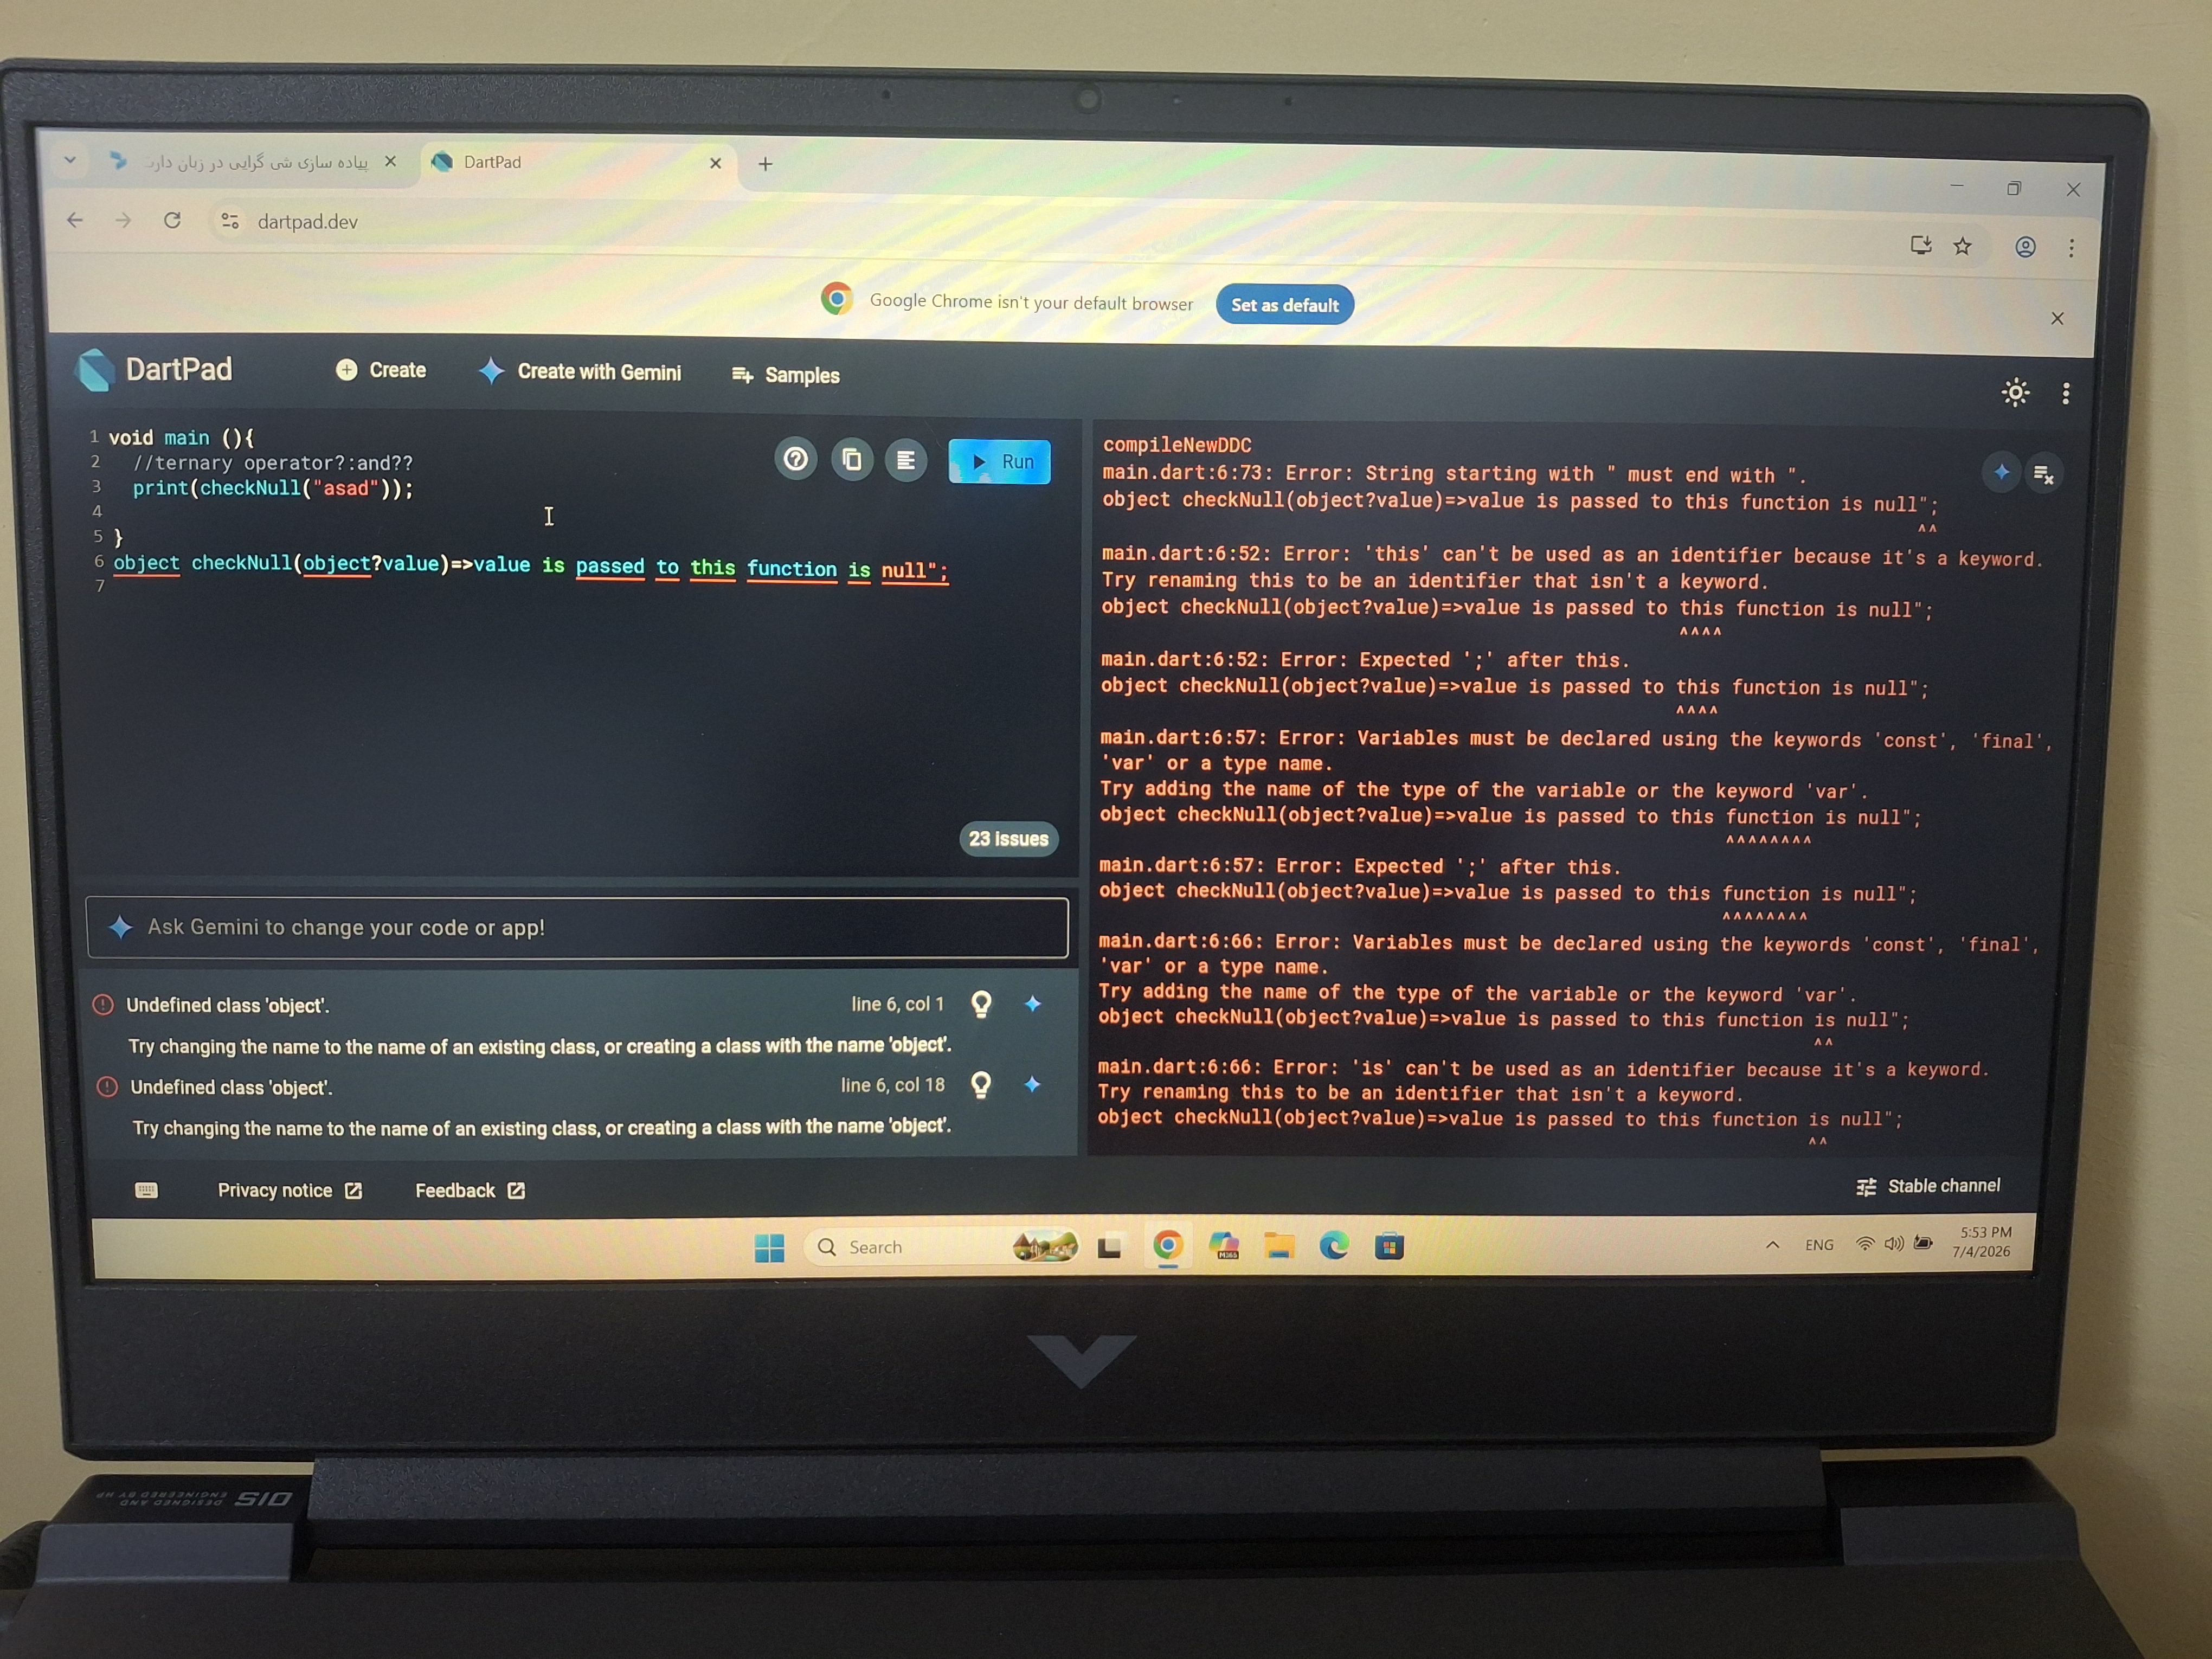This screenshot has height=1659, width=2212.
Task: Toggle keyboard shortcuts icon in footer
Action: [x=146, y=1190]
